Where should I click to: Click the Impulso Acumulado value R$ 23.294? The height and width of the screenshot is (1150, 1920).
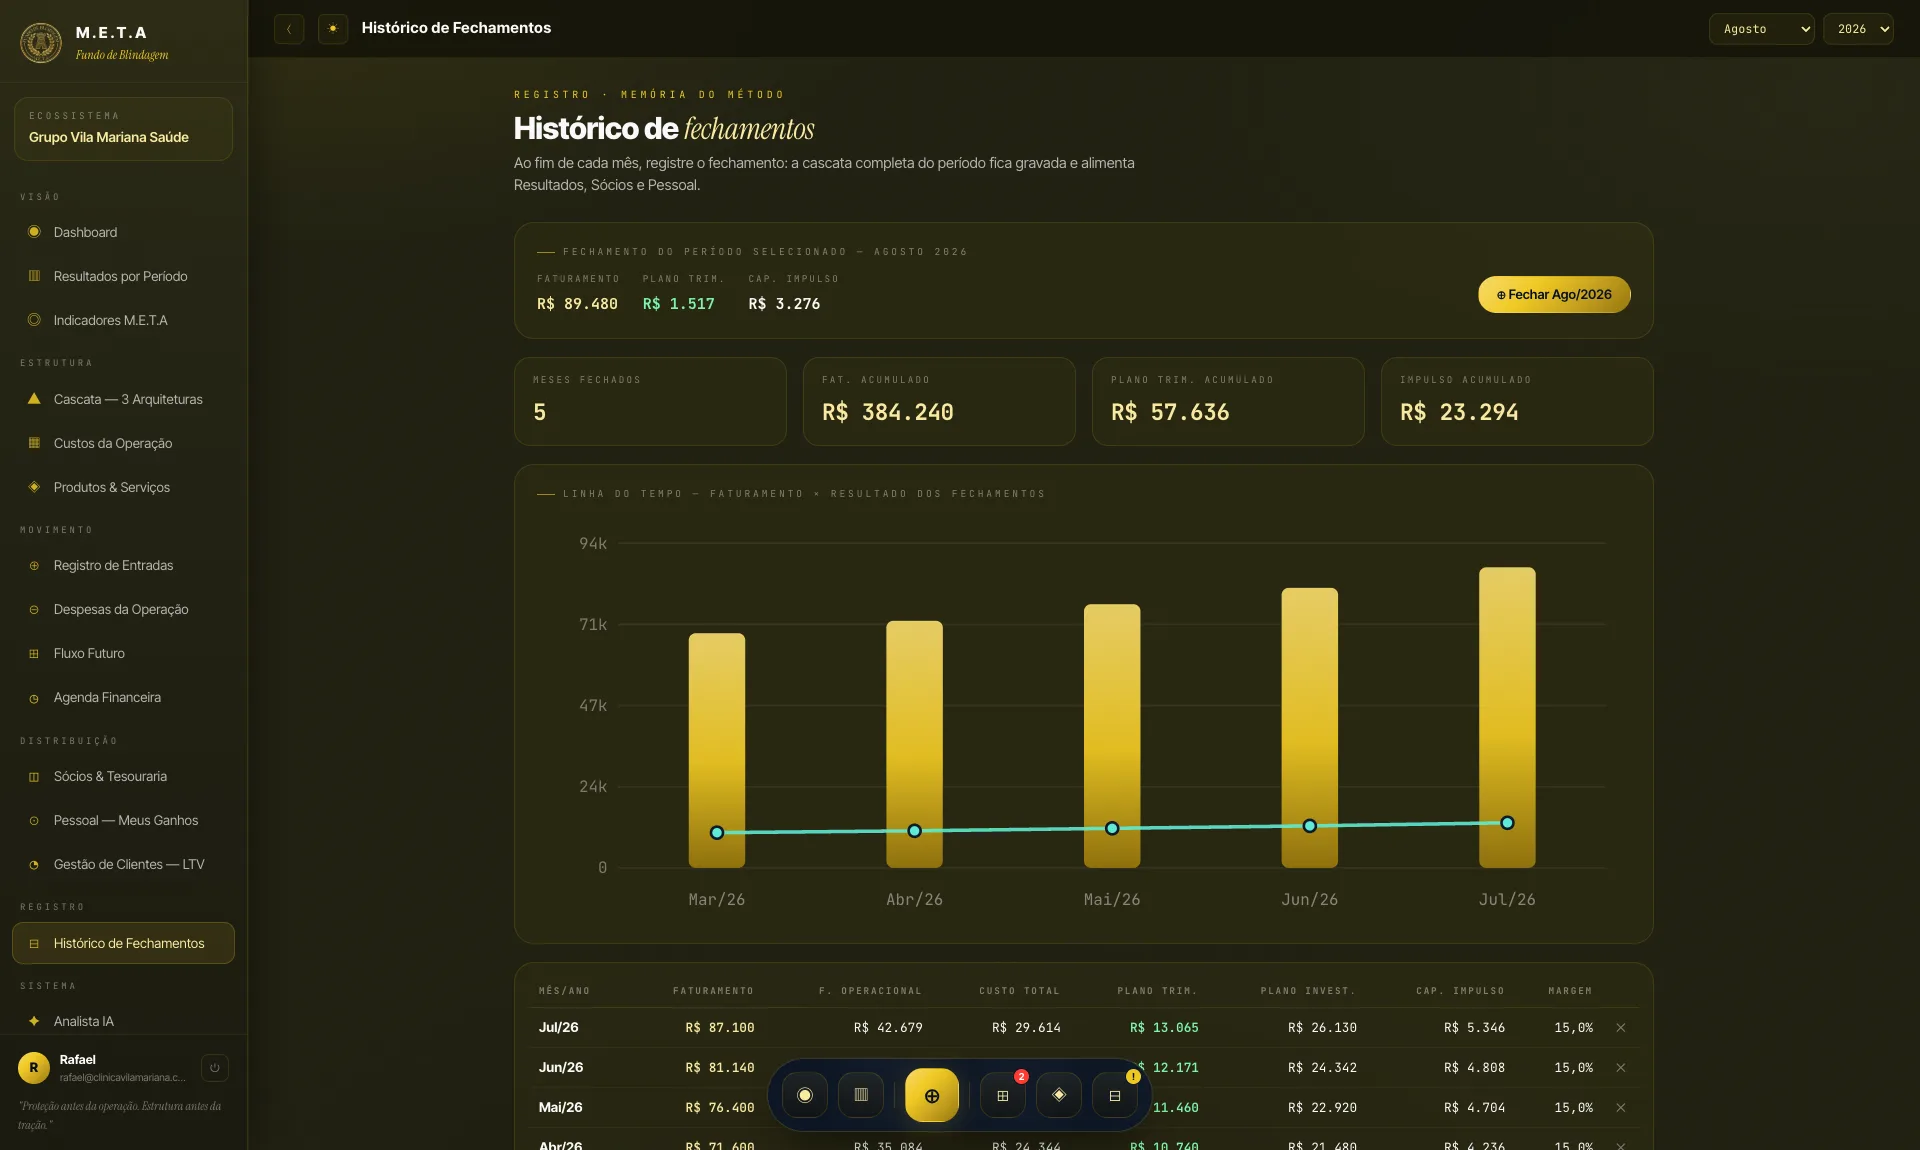1459,412
